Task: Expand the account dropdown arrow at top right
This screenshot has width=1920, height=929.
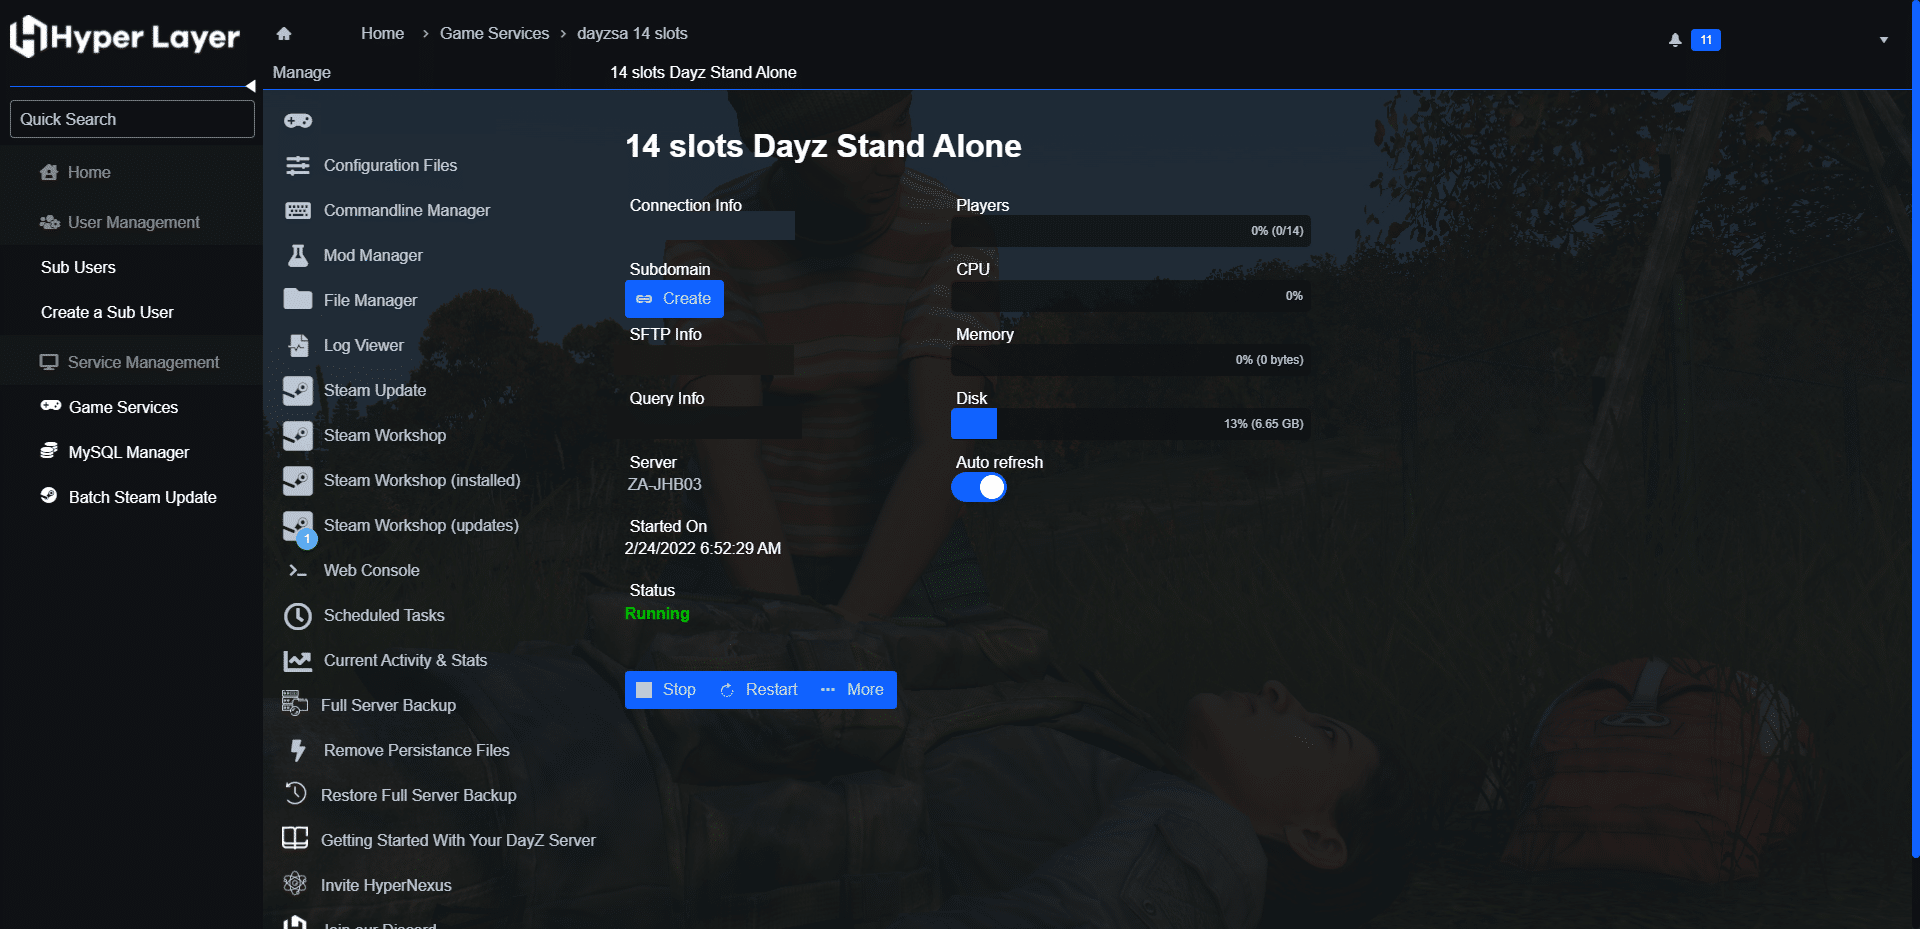Action: (x=1884, y=40)
